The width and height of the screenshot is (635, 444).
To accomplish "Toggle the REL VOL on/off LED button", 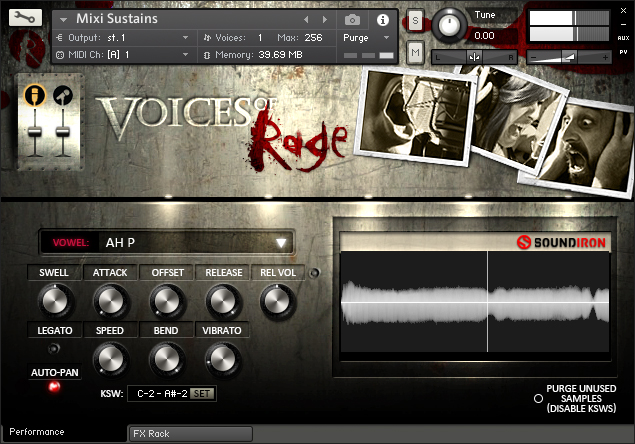I will point(314,273).
